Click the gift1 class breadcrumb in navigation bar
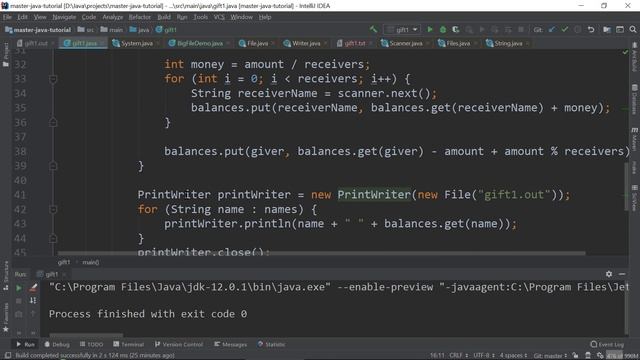The height and width of the screenshot is (360, 640). click(x=166, y=30)
